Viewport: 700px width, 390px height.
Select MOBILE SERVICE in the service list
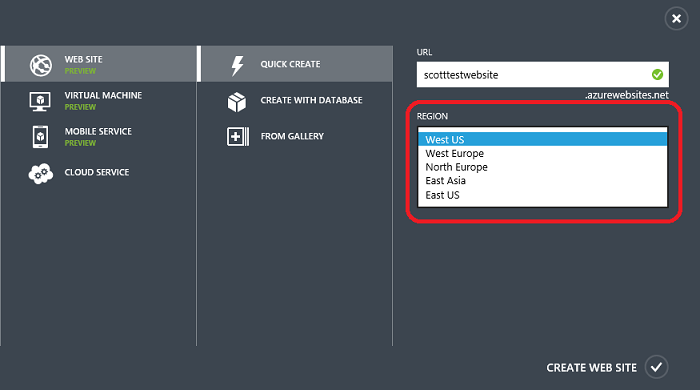pyautogui.click(x=99, y=137)
